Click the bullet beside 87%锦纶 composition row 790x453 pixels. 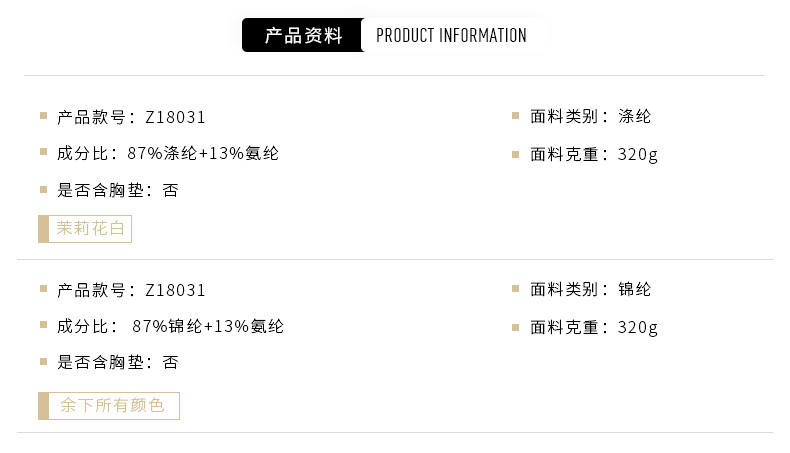point(44,326)
